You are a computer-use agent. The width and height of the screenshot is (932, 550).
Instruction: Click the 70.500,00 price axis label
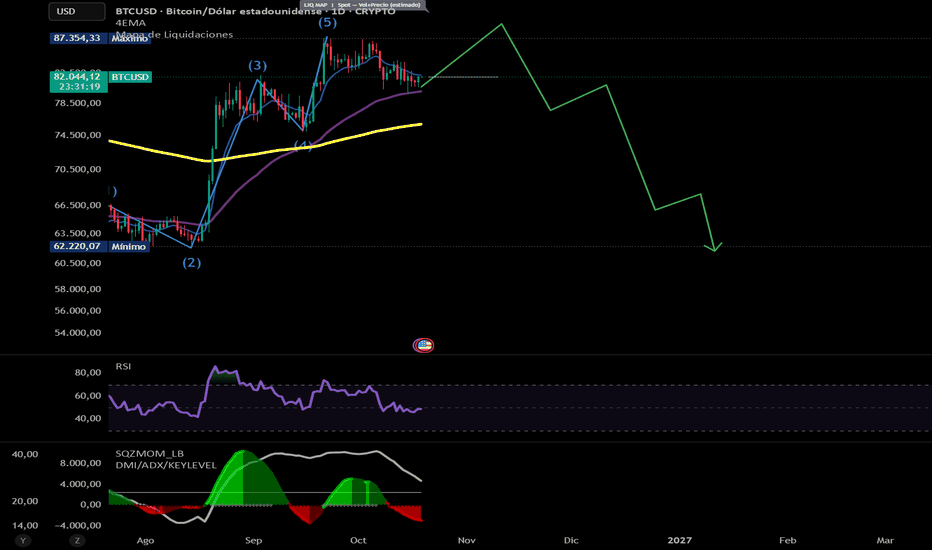point(78,169)
